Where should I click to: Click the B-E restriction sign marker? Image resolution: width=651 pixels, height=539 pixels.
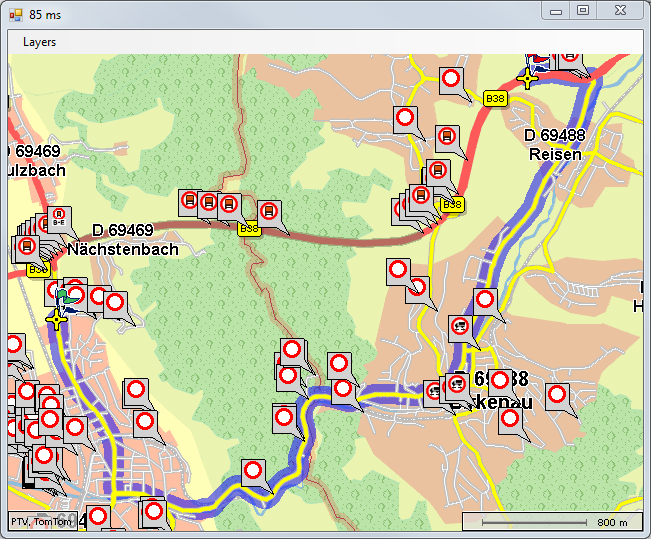click(x=59, y=216)
